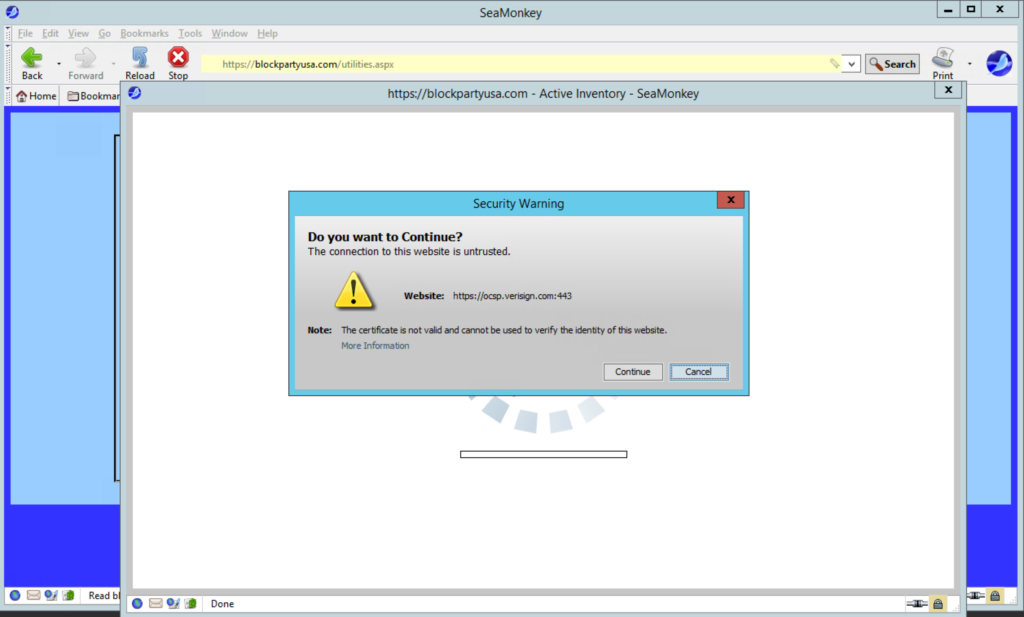Click the bookmark tag icon in URL bar
Viewport: 1024px width, 617px height.
pos(834,63)
